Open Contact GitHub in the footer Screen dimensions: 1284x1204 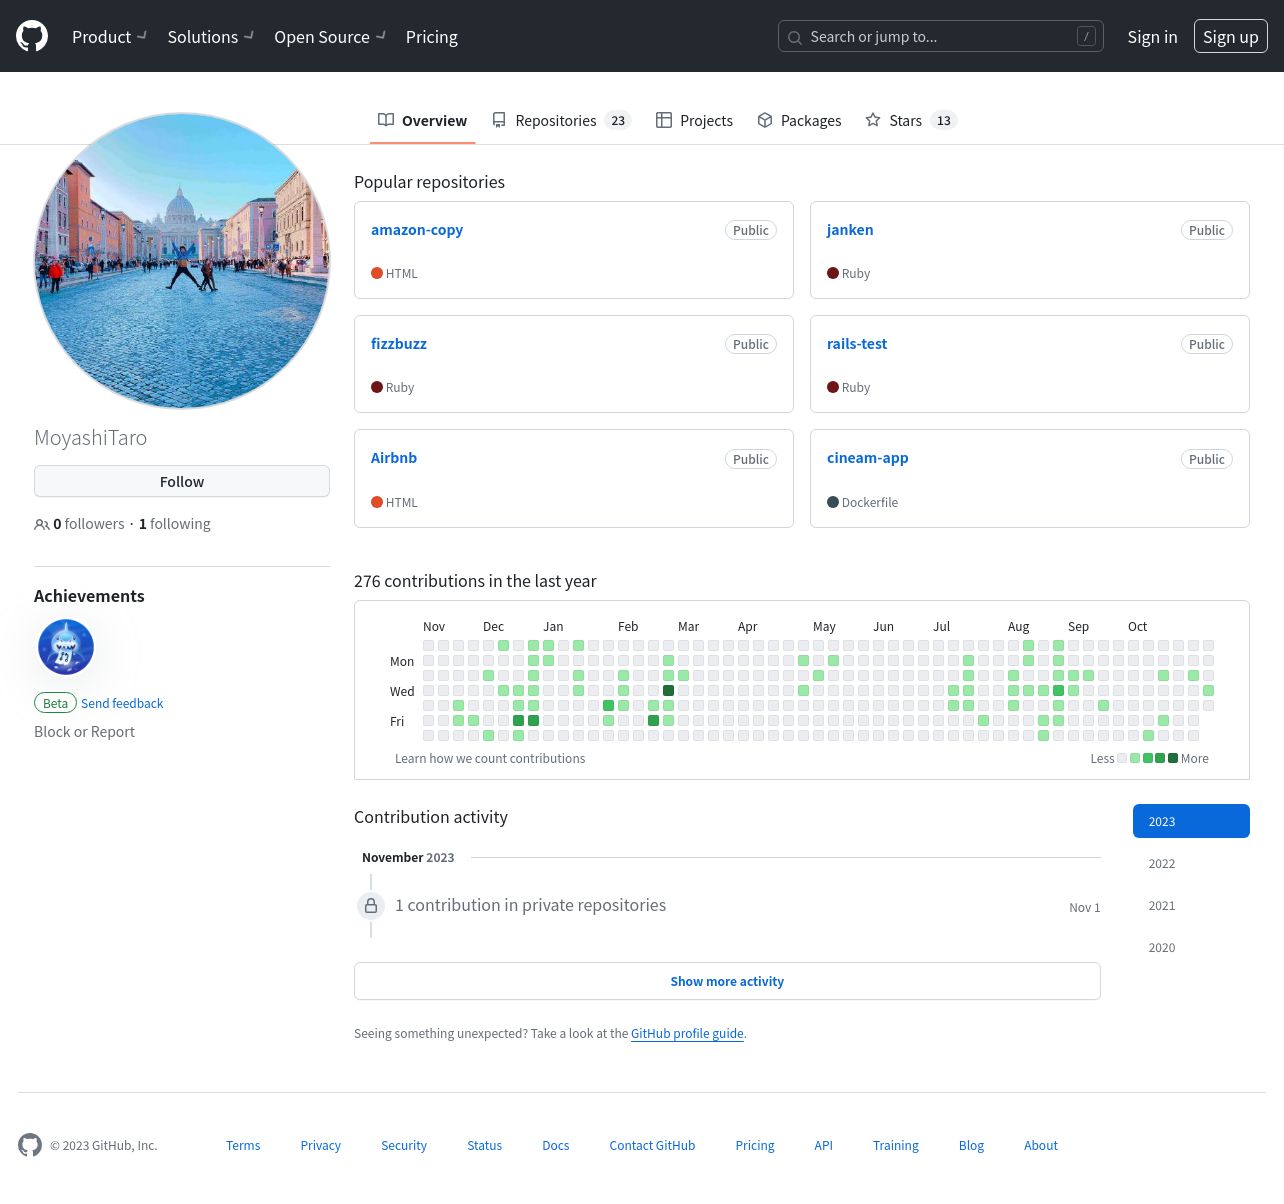(652, 1146)
